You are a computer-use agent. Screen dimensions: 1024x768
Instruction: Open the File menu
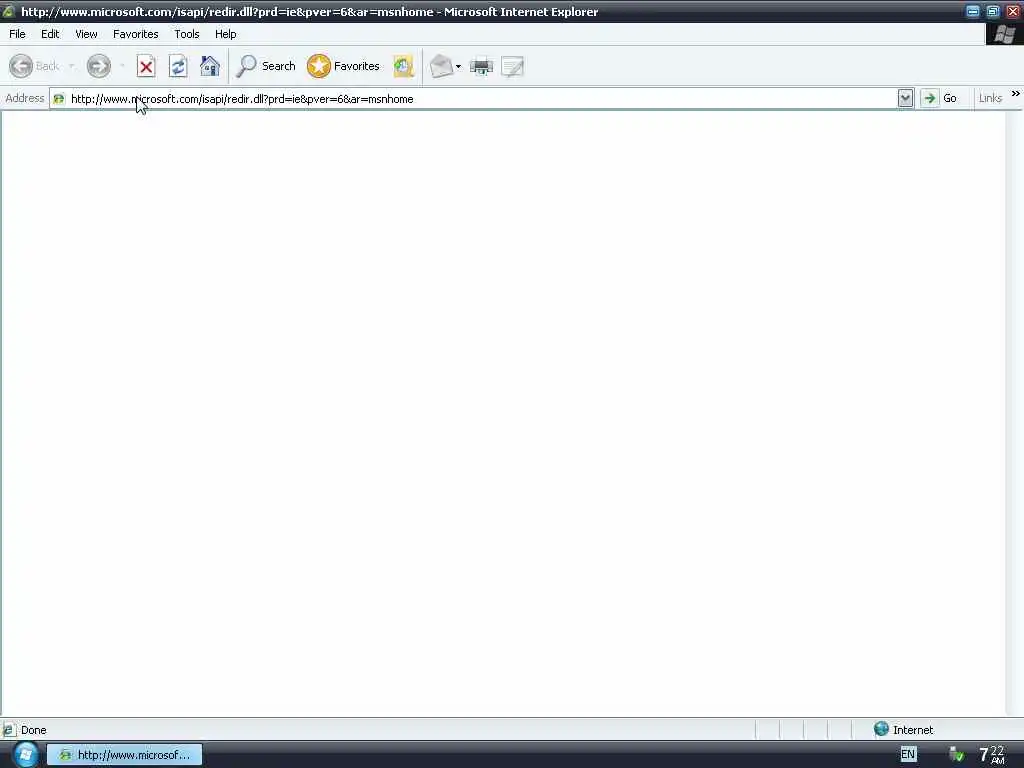click(17, 34)
